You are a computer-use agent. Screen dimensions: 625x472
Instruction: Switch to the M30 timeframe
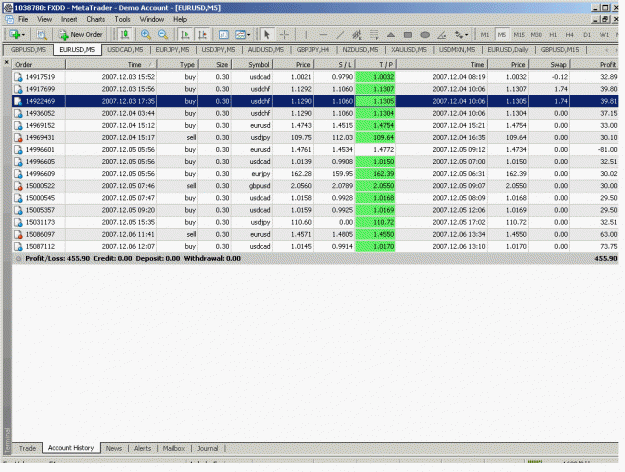(x=536, y=35)
